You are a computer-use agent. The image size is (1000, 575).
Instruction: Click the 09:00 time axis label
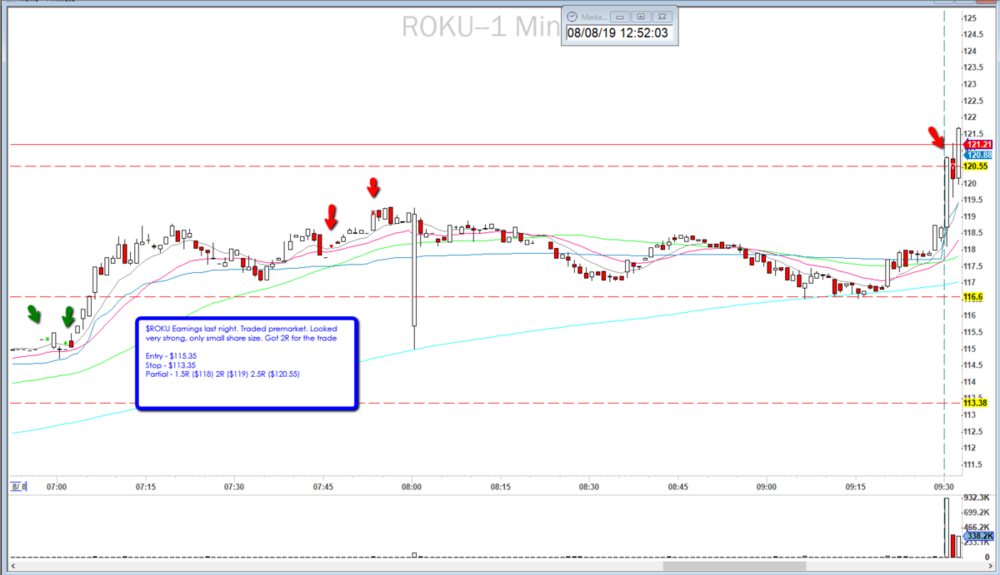pos(767,486)
